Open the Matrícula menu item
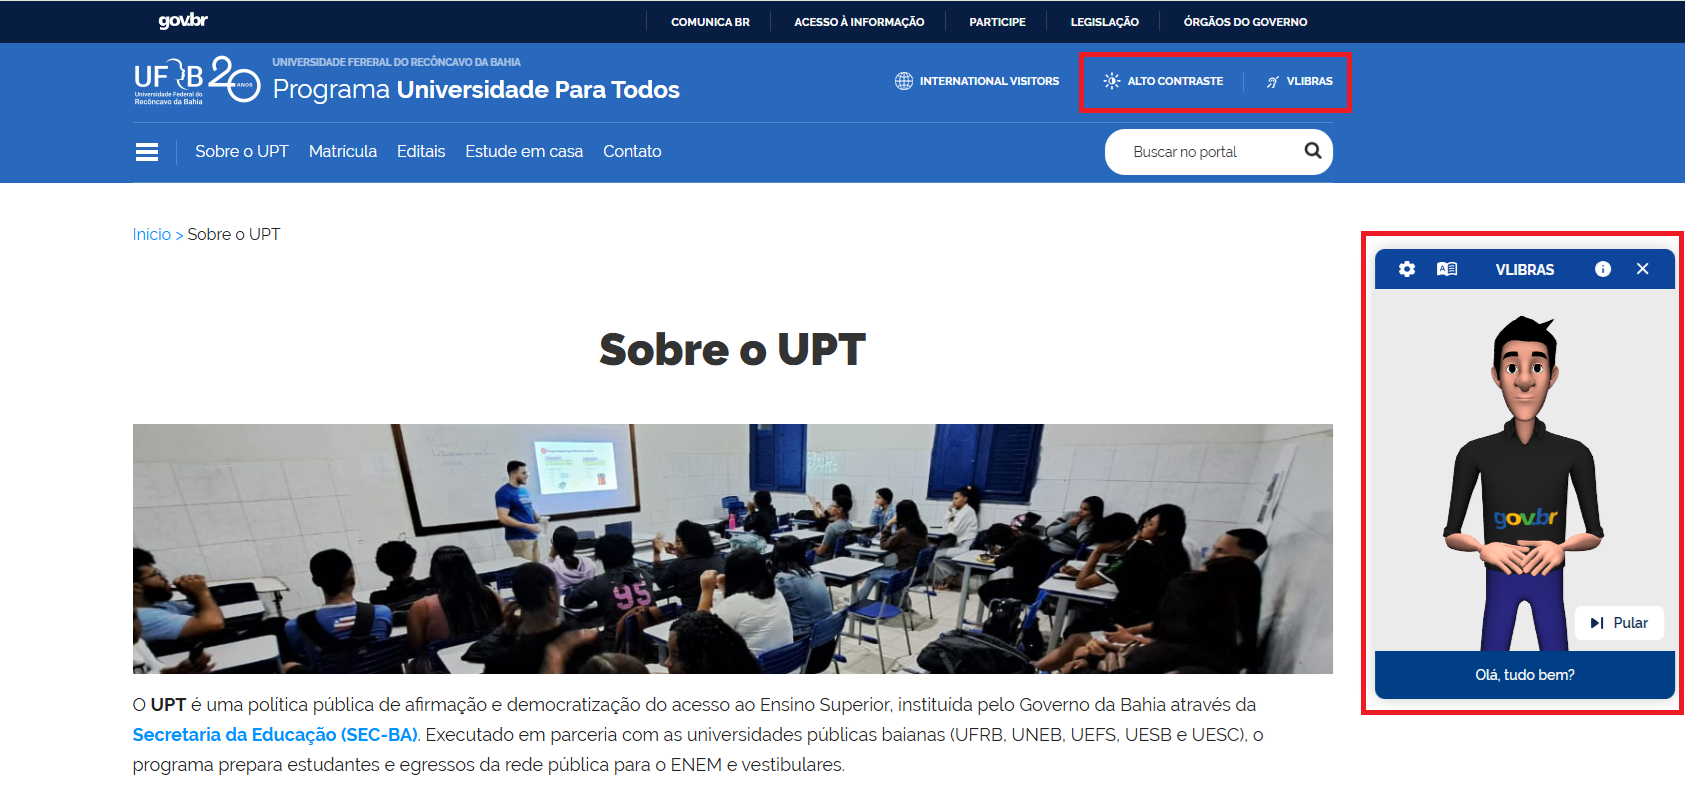 (x=343, y=151)
